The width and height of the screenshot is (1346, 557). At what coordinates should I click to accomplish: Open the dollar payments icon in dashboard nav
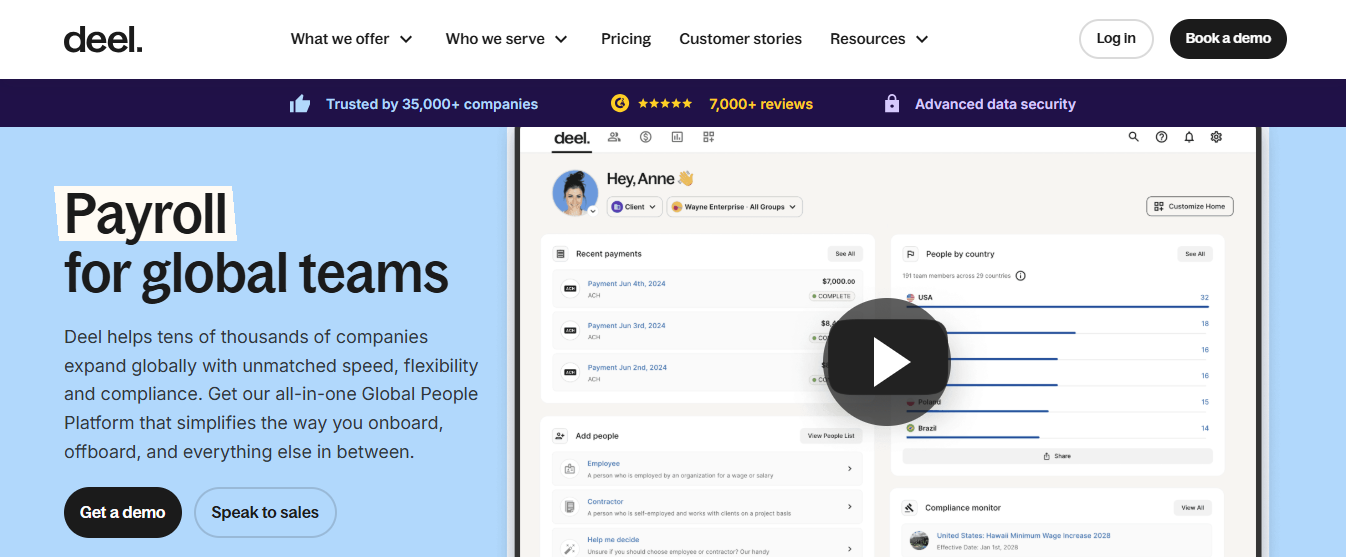646,137
